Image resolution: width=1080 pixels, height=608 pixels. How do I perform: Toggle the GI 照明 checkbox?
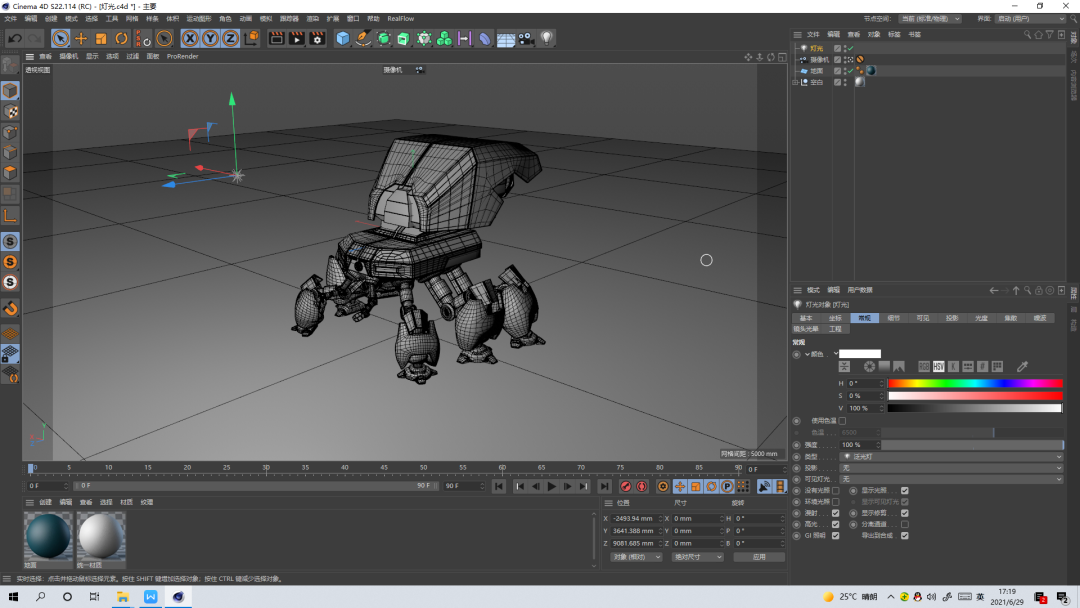835,535
